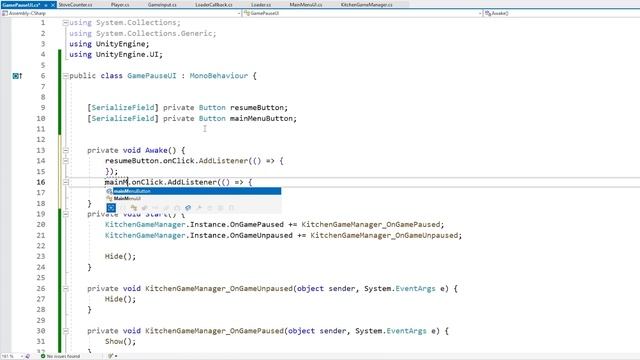Open the Awake() member navigation dropdown

pos(562,13)
